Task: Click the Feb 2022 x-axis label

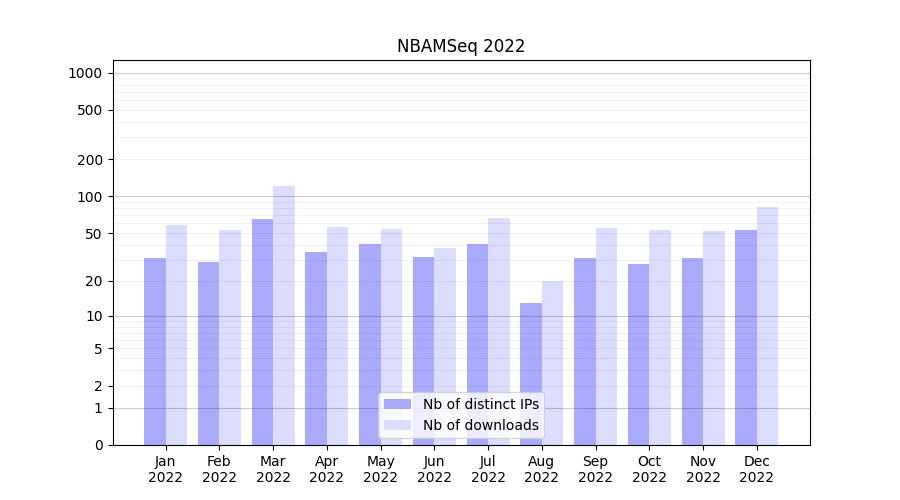Action: point(219,469)
